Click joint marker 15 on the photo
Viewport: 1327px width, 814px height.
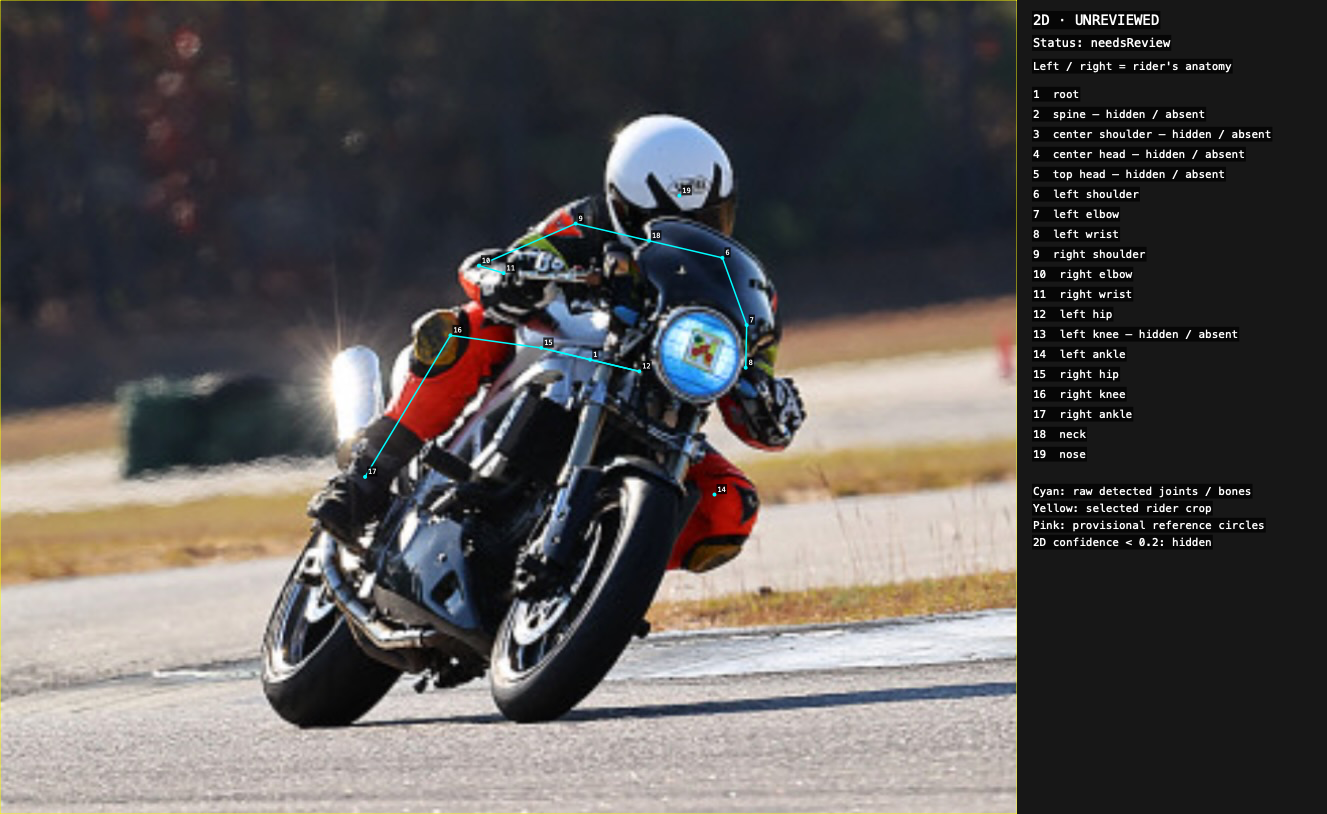point(542,348)
